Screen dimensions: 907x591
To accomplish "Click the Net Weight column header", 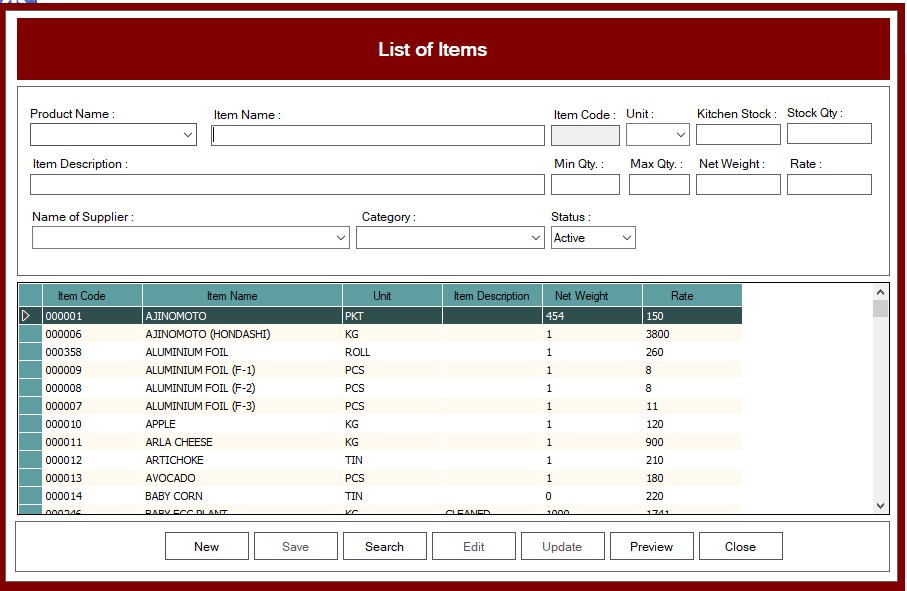I will 581,296.
